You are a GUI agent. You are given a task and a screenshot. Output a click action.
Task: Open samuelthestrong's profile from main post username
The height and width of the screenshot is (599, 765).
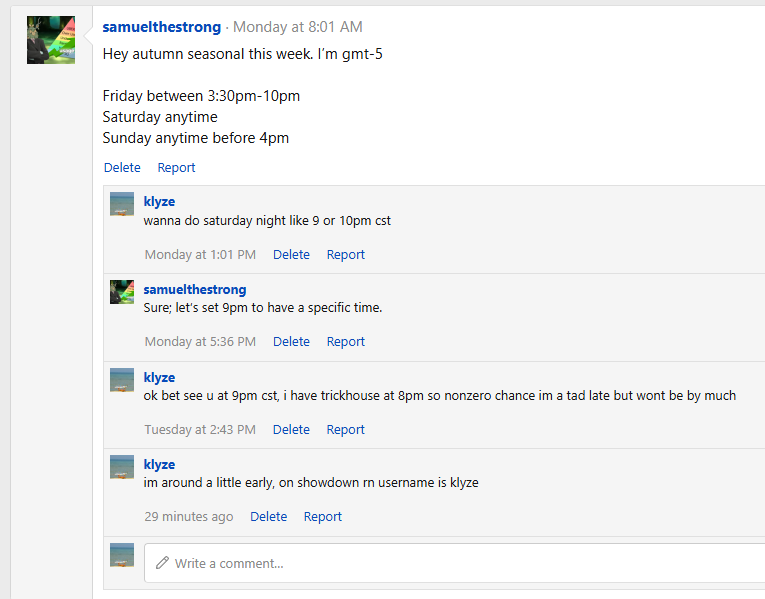pyautogui.click(x=162, y=27)
